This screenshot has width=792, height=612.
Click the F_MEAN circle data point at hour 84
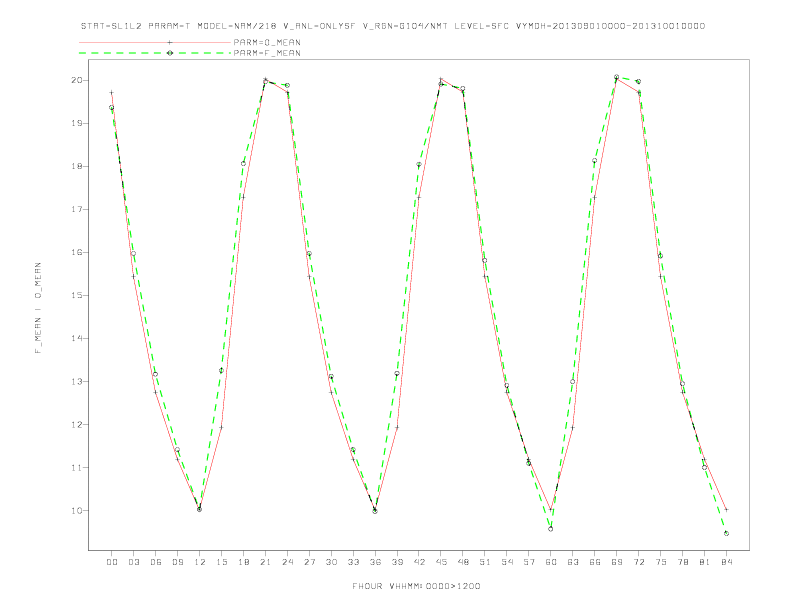[726, 533]
